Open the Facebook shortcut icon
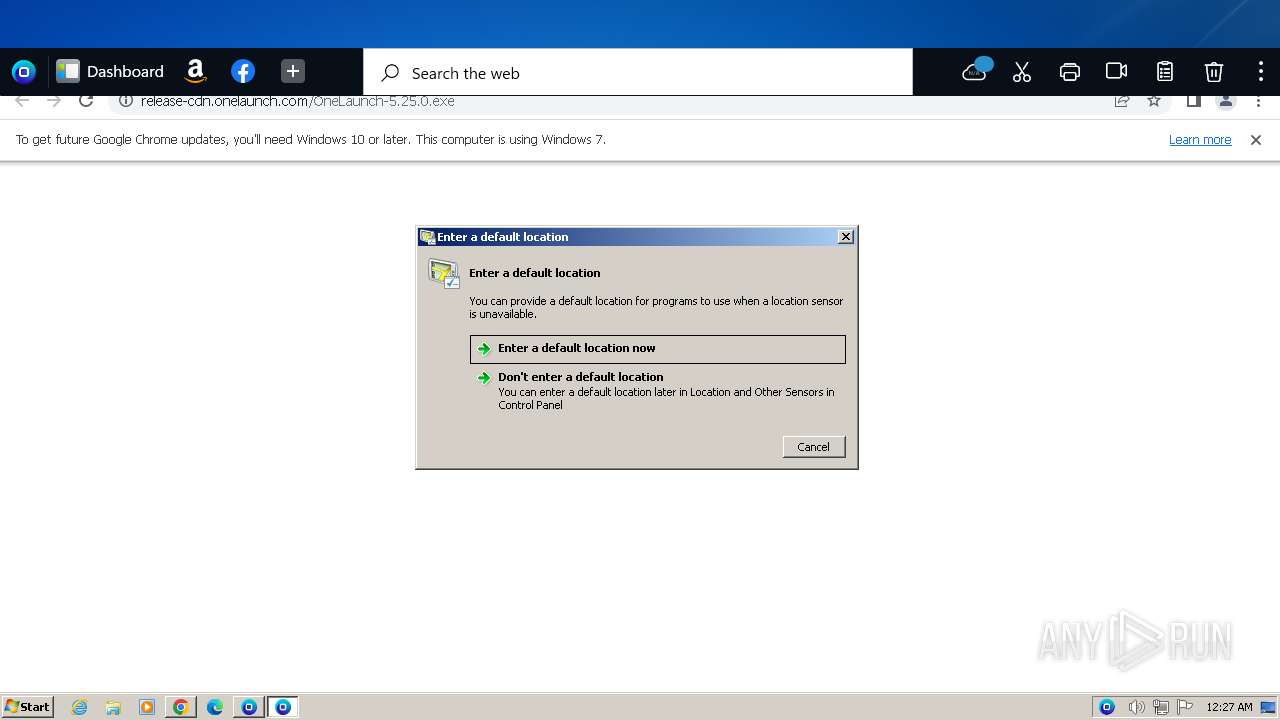The width and height of the screenshot is (1280, 720). pyautogui.click(x=243, y=71)
